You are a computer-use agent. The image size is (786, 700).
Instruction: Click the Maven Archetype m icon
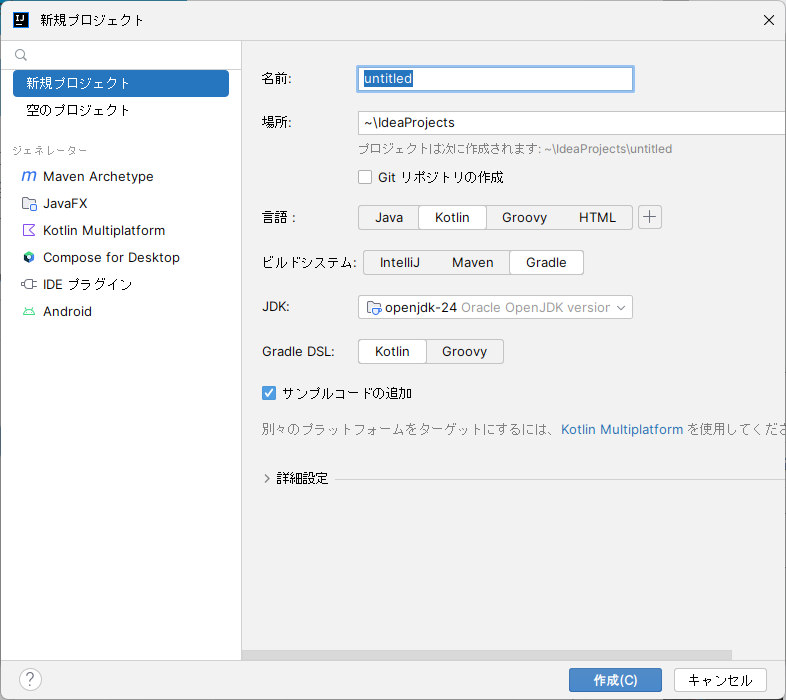29,176
